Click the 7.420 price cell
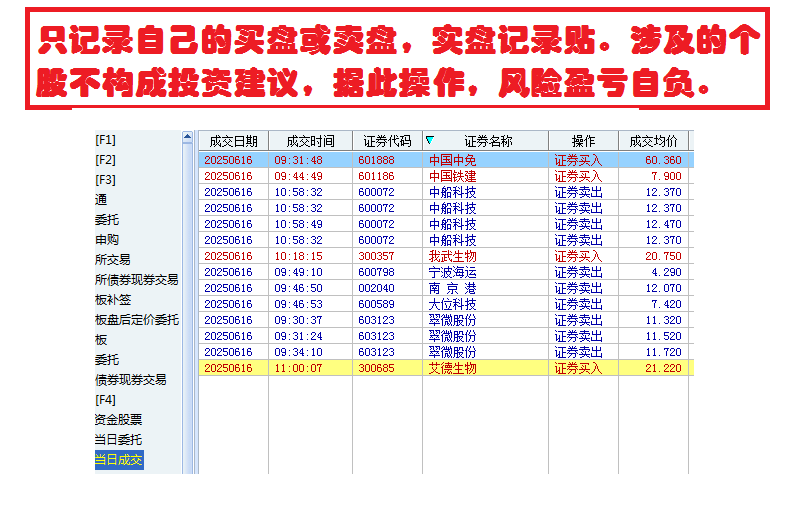The width and height of the screenshot is (797, 515). [666, 305]
